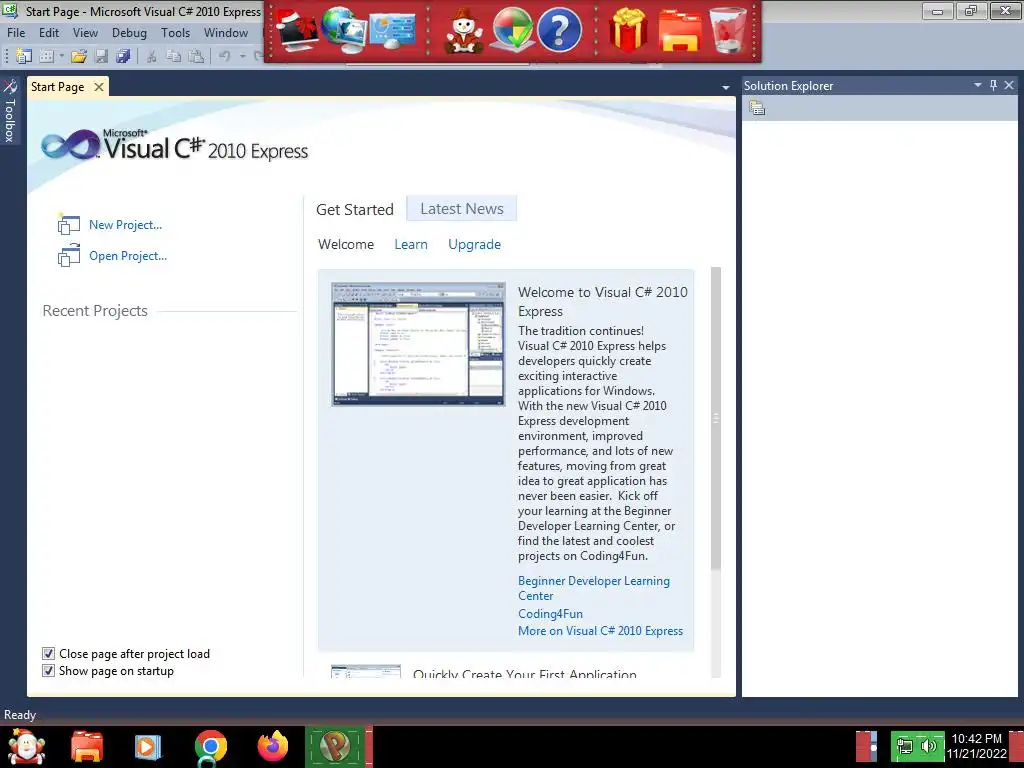Screen dimensions: 1024x768
Task: Click the taskbar clock showing 10:42 PM
Action: point(977,746)
